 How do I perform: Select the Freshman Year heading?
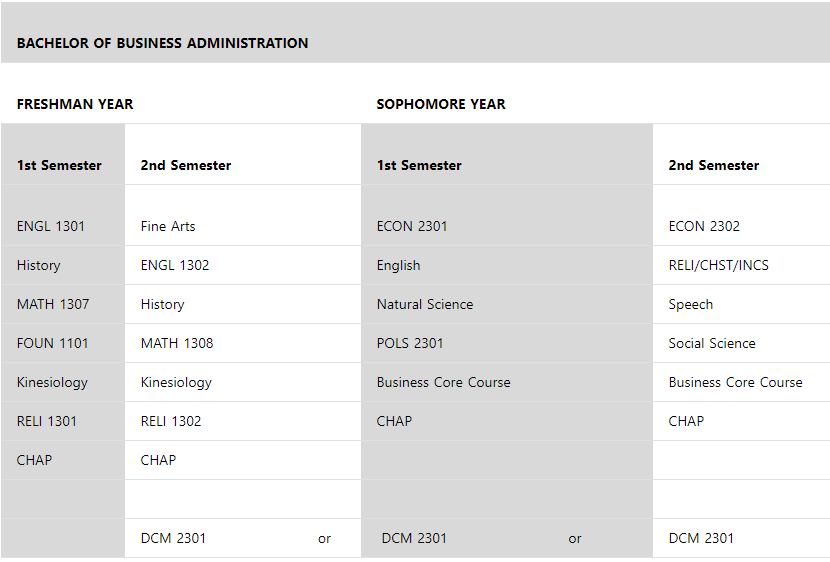[75, 104]
